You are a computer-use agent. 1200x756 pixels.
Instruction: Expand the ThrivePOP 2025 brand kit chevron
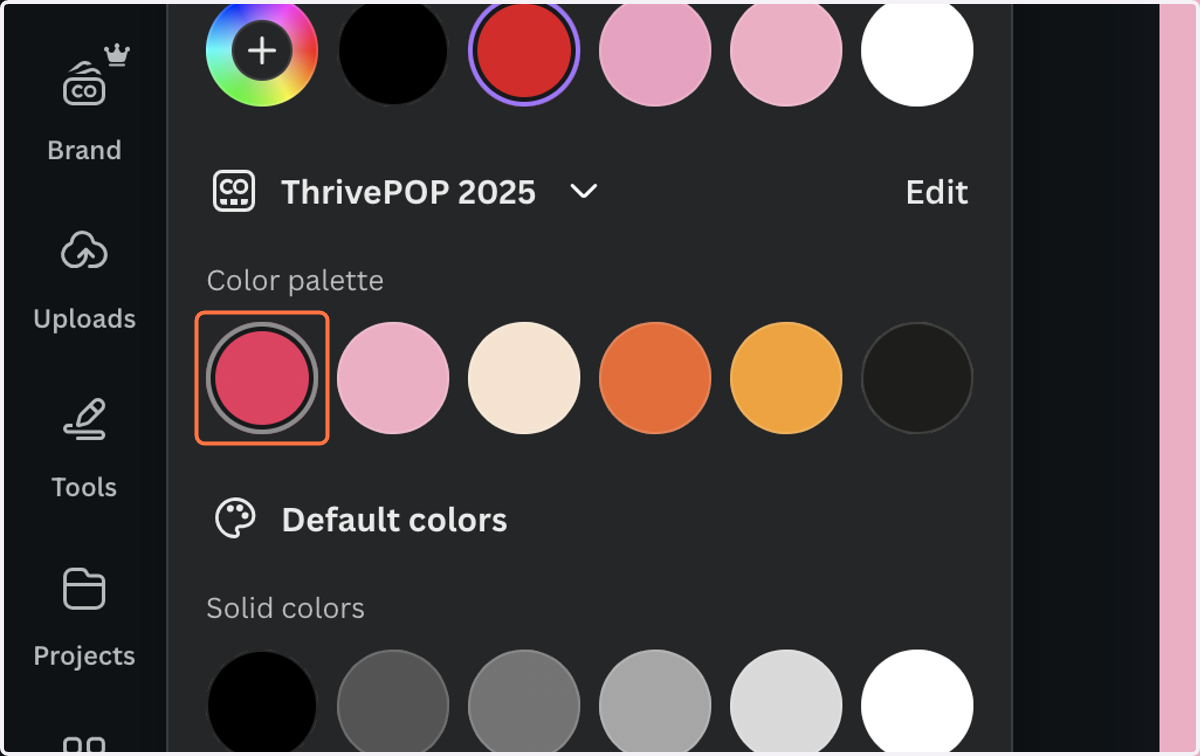583,191
